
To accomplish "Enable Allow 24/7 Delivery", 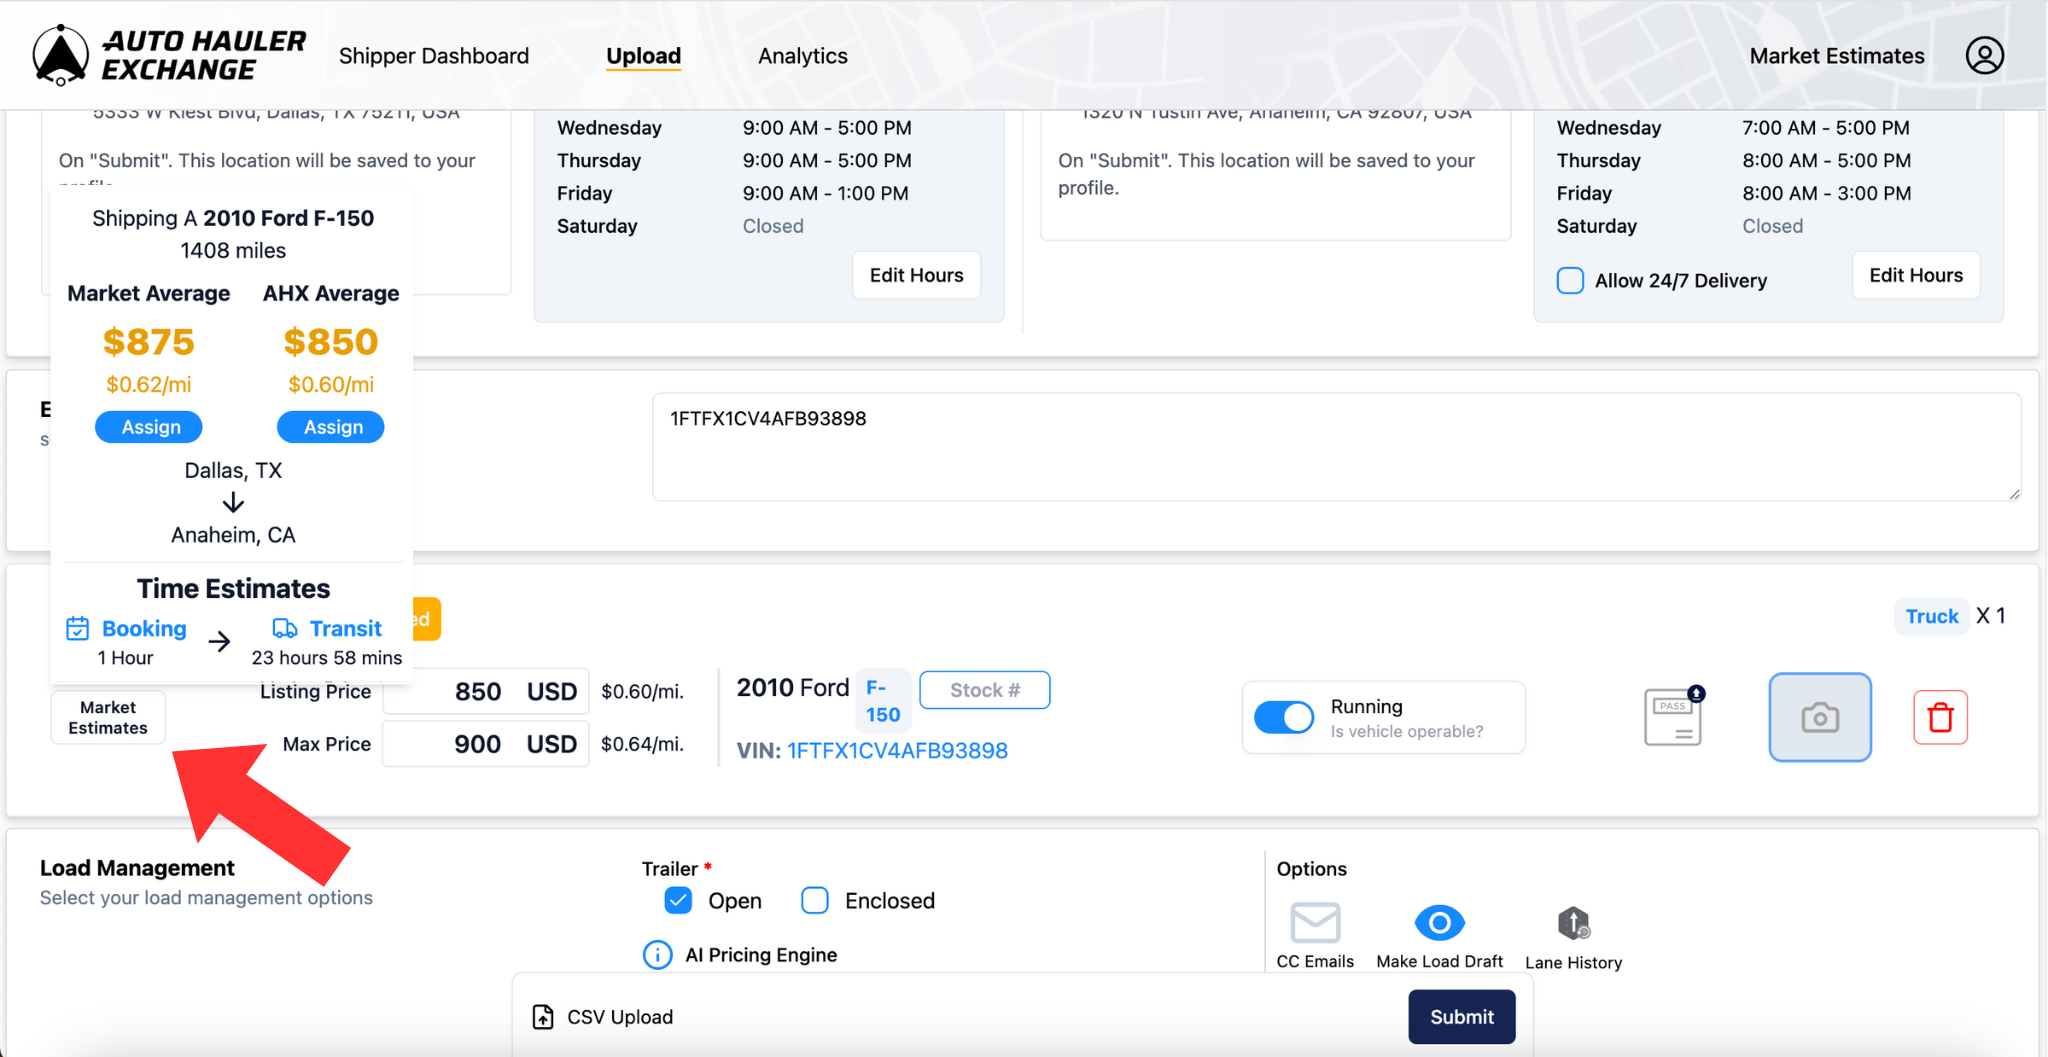I will pyautogui.click(x=1570, y=280).
